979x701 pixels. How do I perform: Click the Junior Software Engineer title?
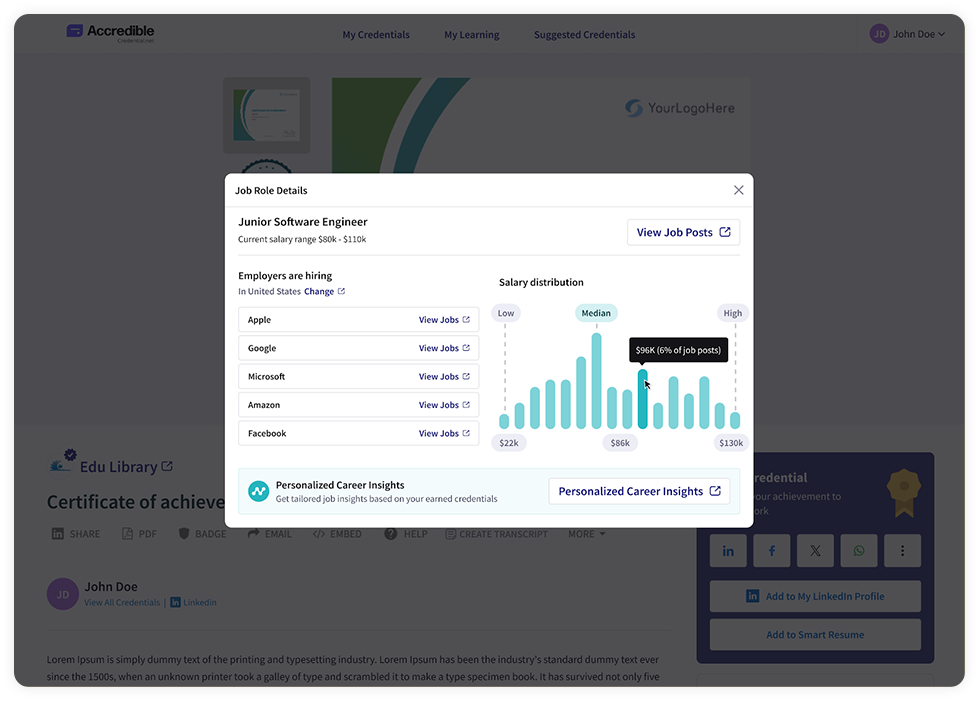[x=303, y=222]
